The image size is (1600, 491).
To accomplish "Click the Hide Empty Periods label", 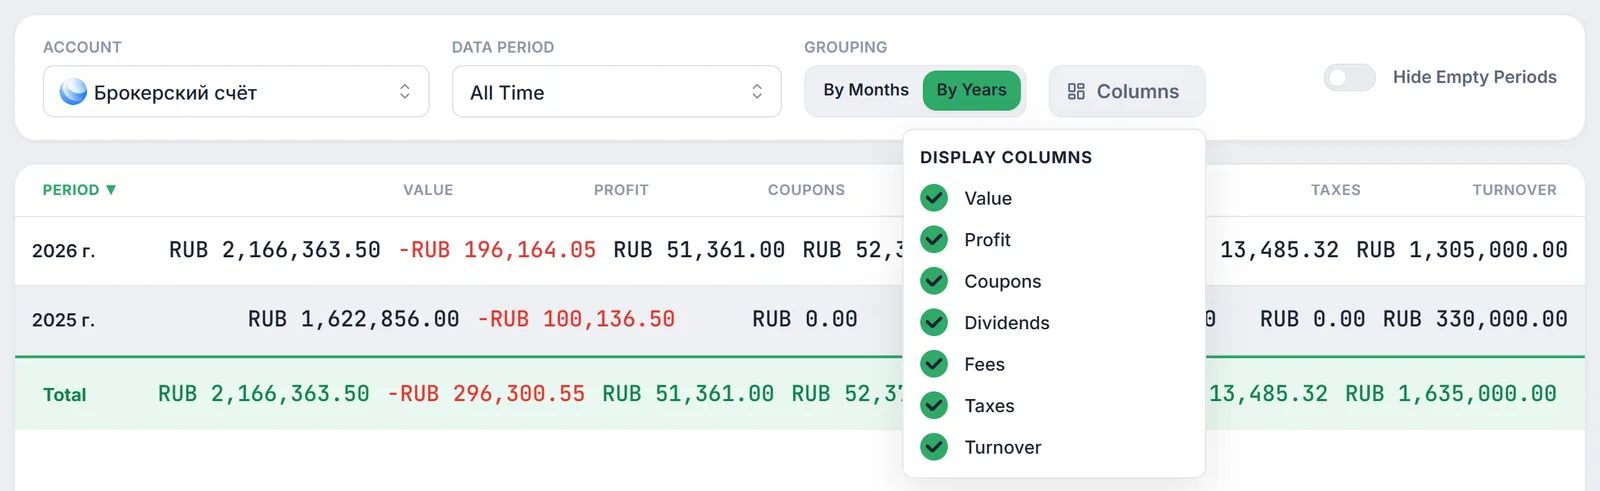I will [x=1475, y=77].
